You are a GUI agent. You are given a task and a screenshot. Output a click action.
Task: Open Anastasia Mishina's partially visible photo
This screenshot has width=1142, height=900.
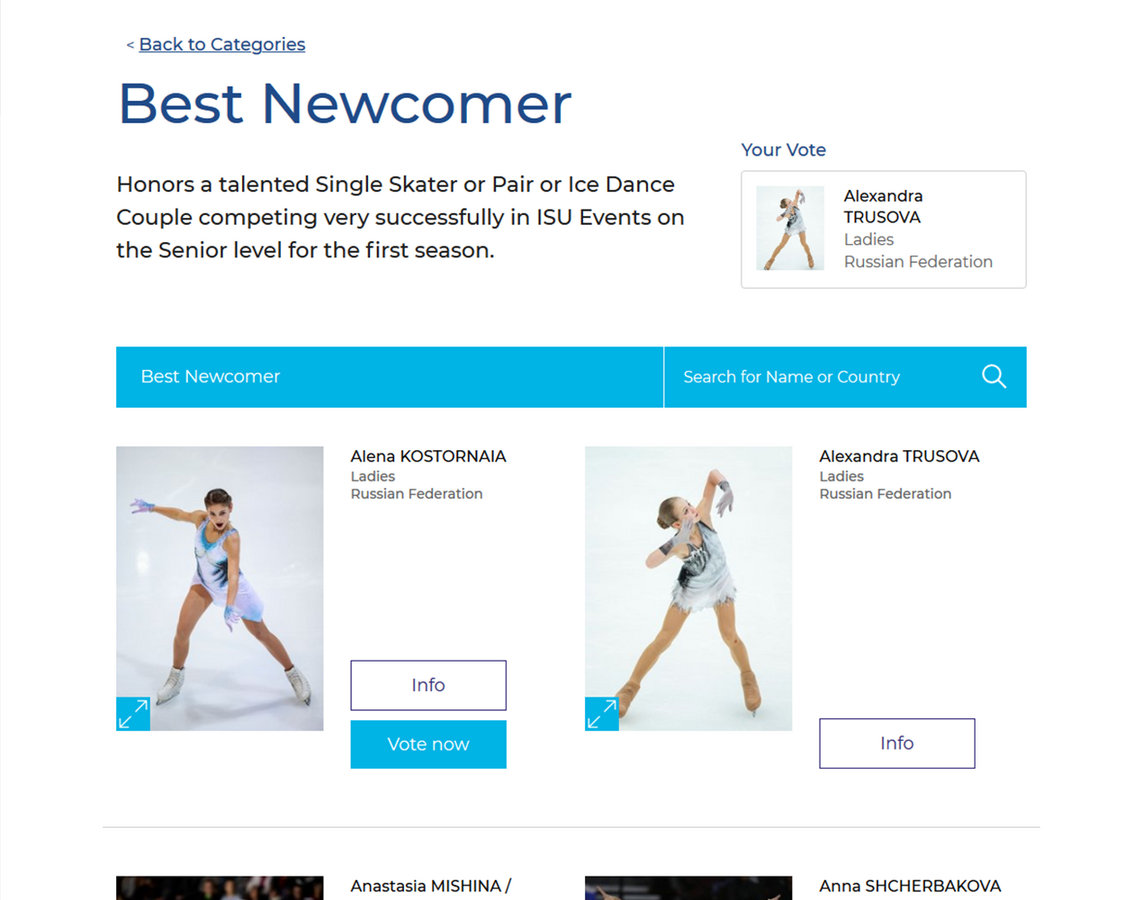tap(220, 888)
